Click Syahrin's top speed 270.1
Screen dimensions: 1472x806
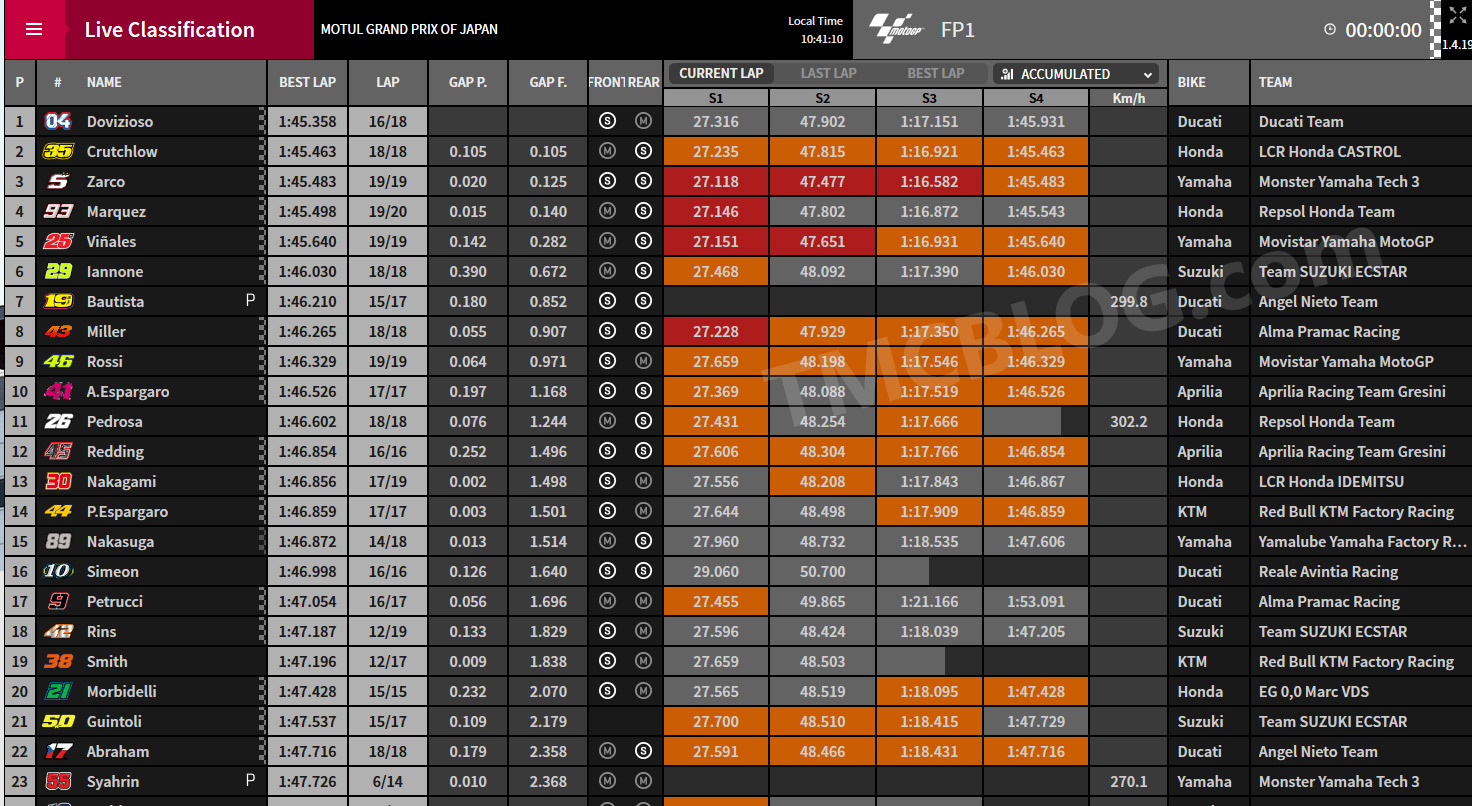[x=1128, y=781]
